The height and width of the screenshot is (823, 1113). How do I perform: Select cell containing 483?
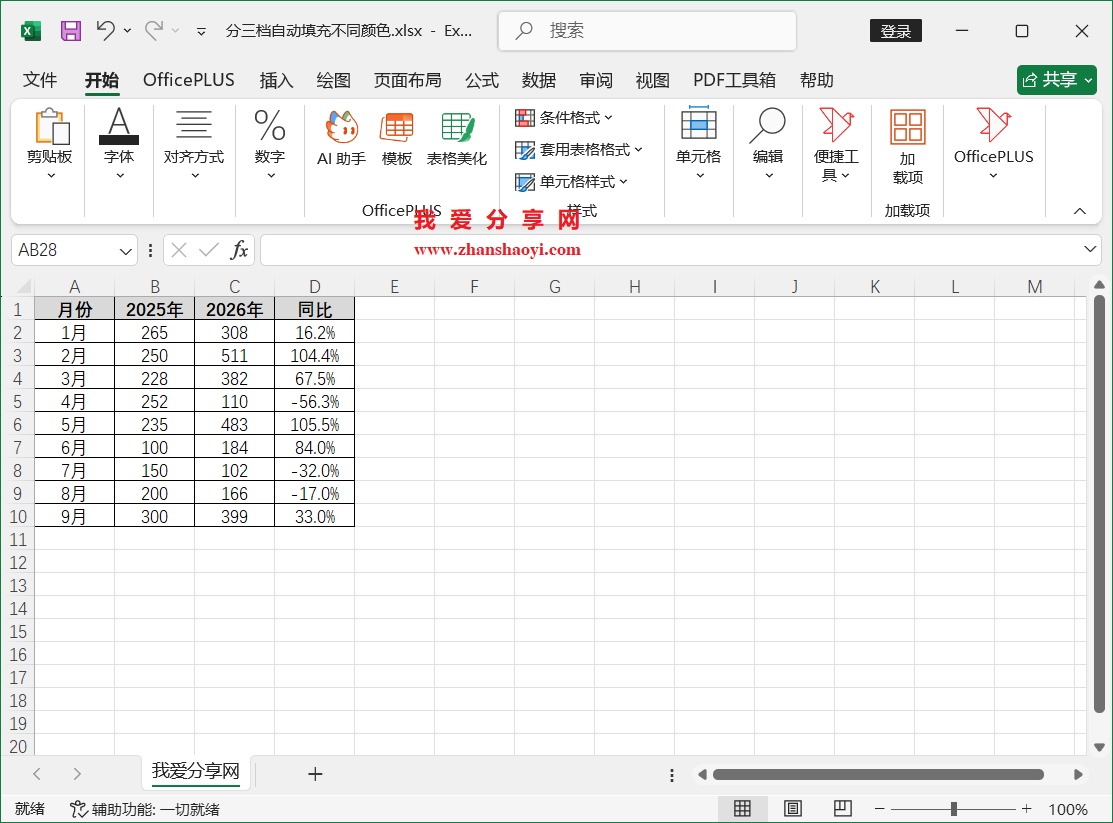coord(234,425)
